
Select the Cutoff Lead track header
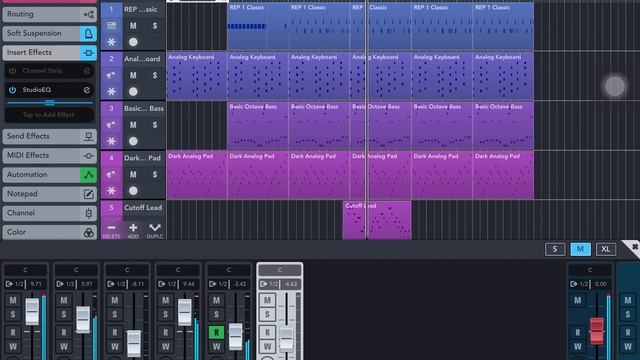click(x=143, y=208)
